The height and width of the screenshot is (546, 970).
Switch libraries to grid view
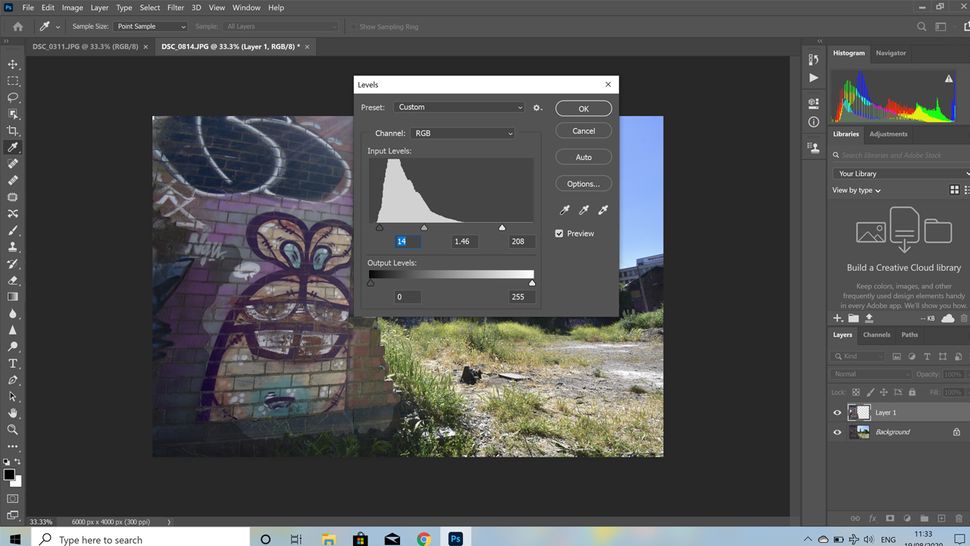(x=955, y=190)
